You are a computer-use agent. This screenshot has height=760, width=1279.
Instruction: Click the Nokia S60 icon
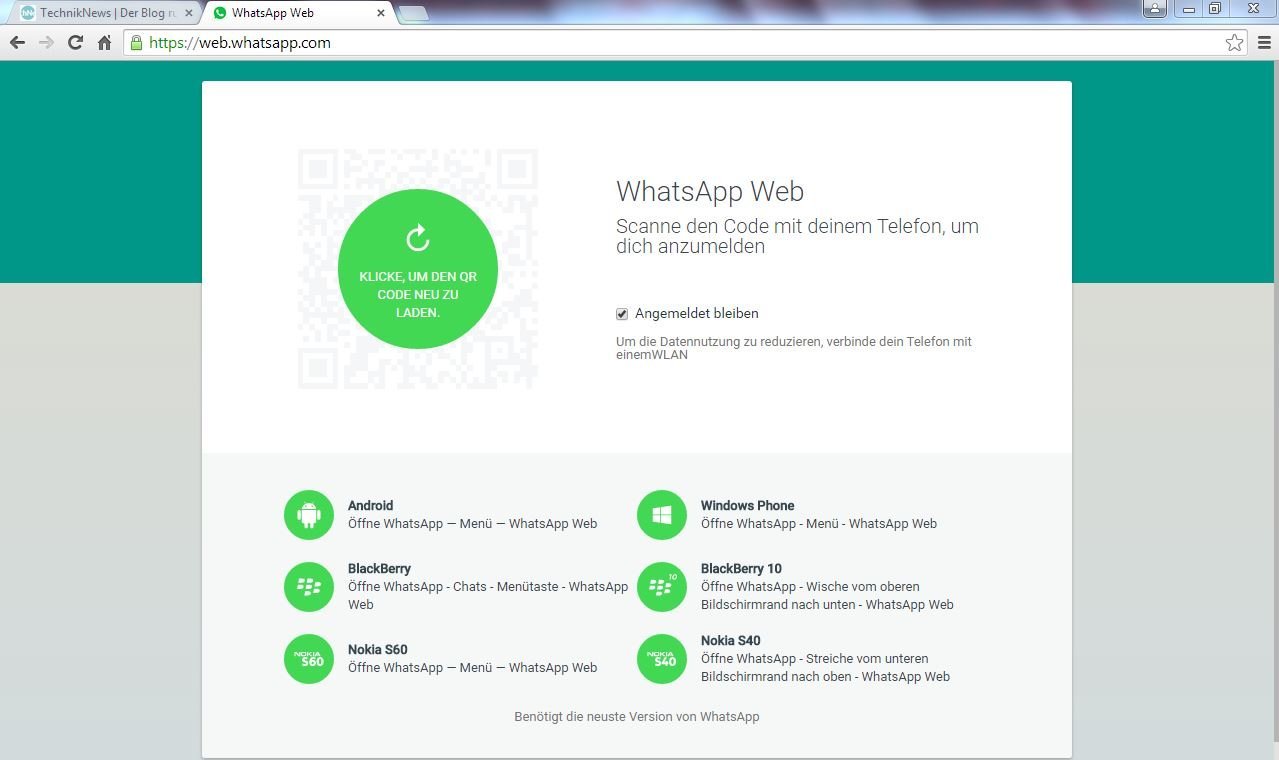(309, 659)
